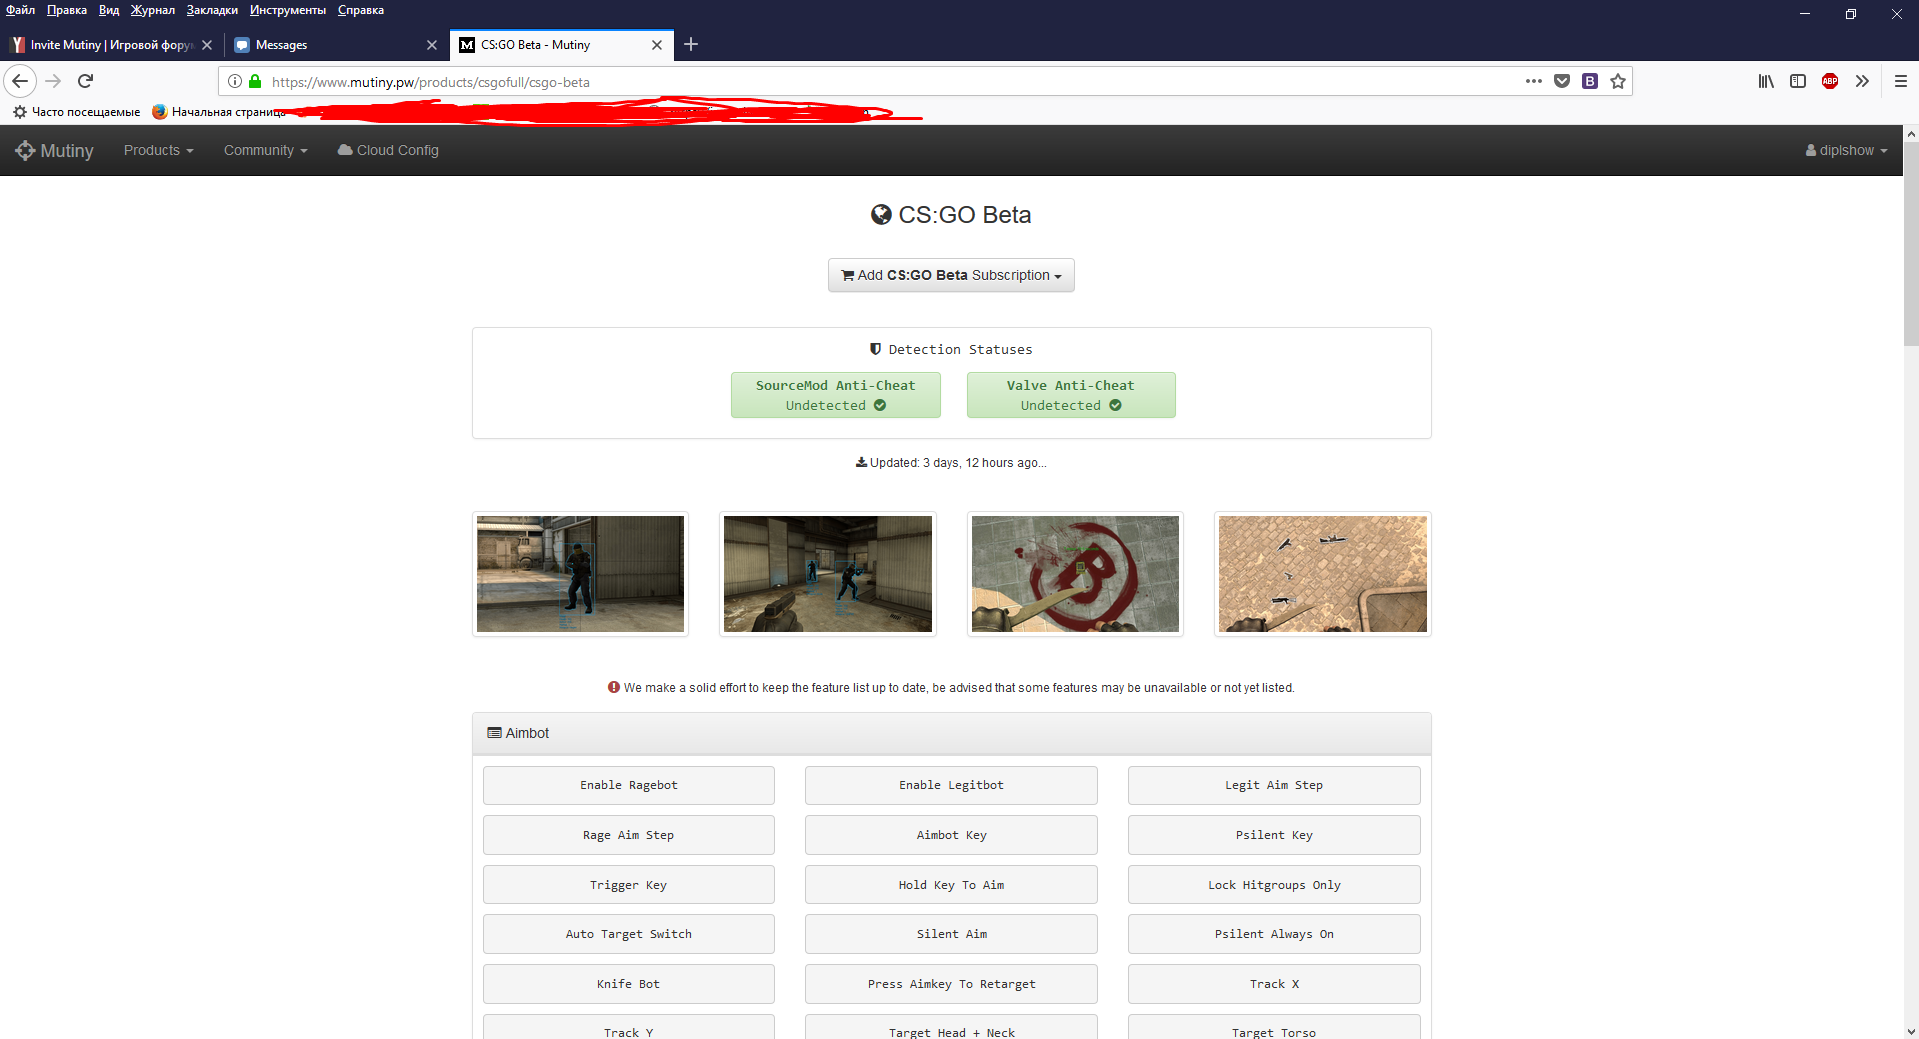The image size is (1919, 1039).
Task: Click the Mutiny logo in navbar
Action: (x=55, y=150)
